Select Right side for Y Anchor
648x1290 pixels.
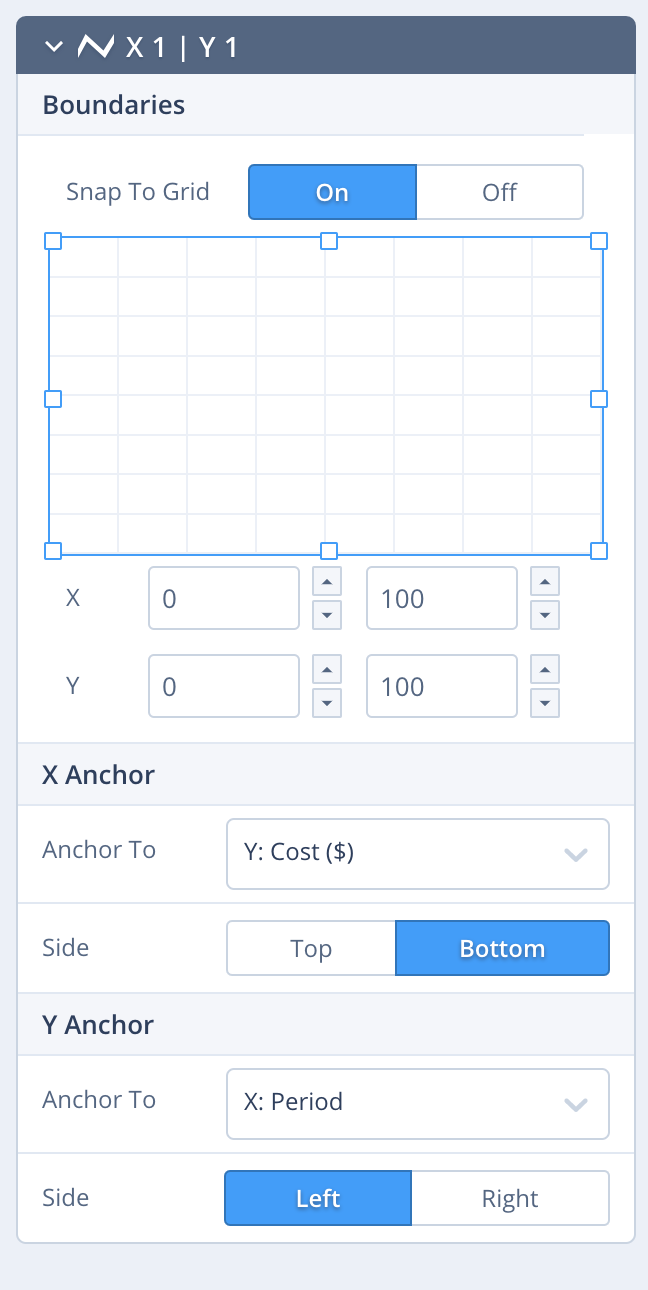(x=510, y=1198)
